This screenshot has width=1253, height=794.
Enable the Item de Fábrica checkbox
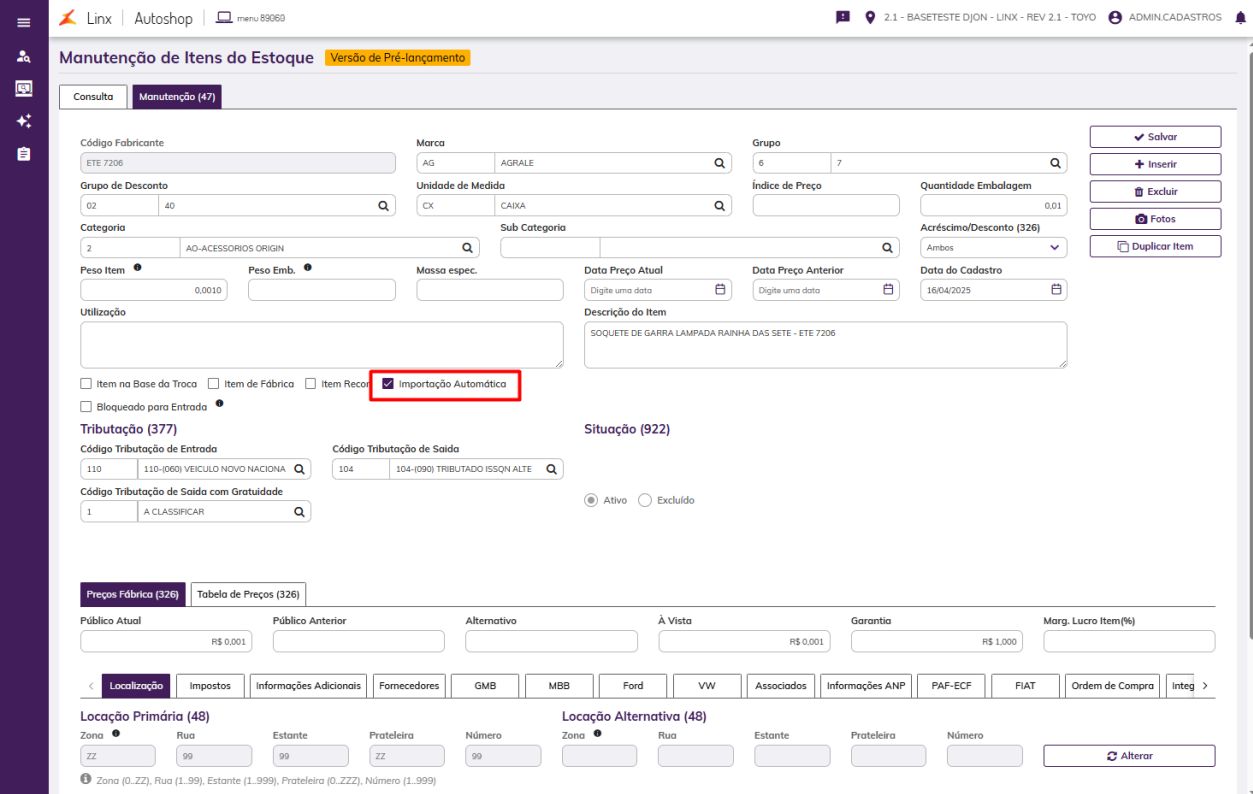tap(214, 384)
